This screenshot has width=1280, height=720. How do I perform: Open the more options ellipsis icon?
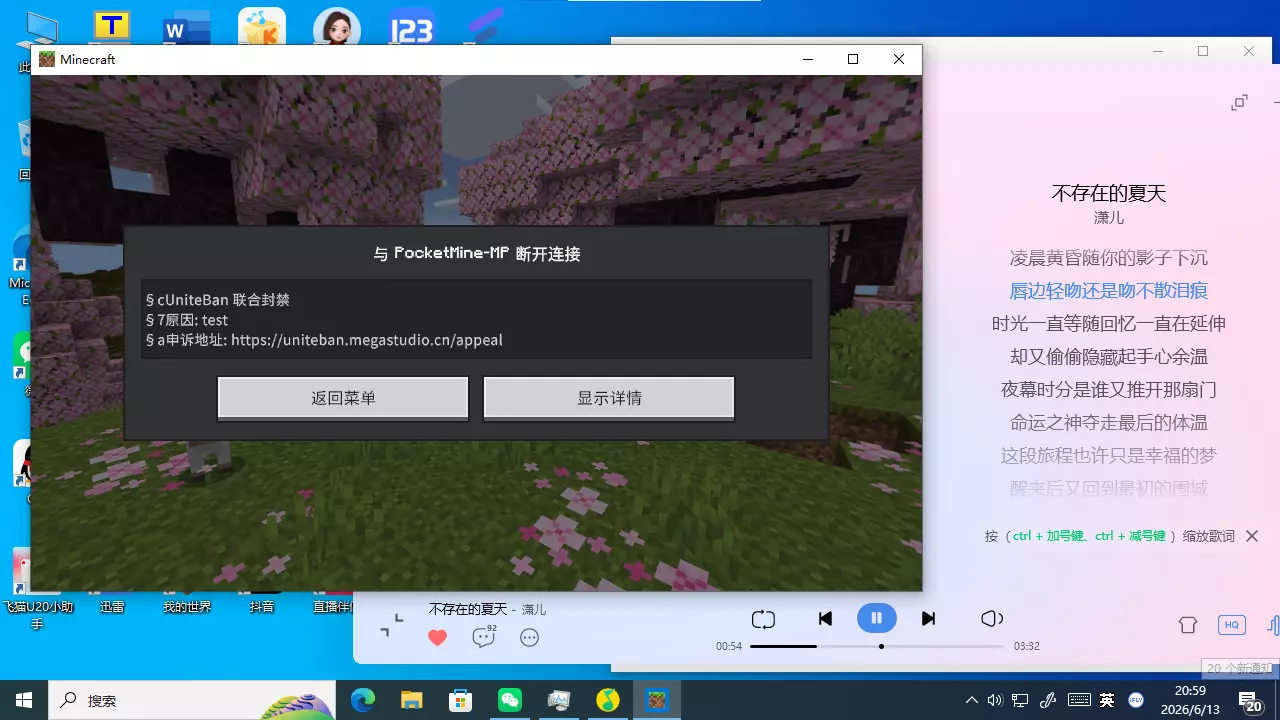[x=530, y=637]
